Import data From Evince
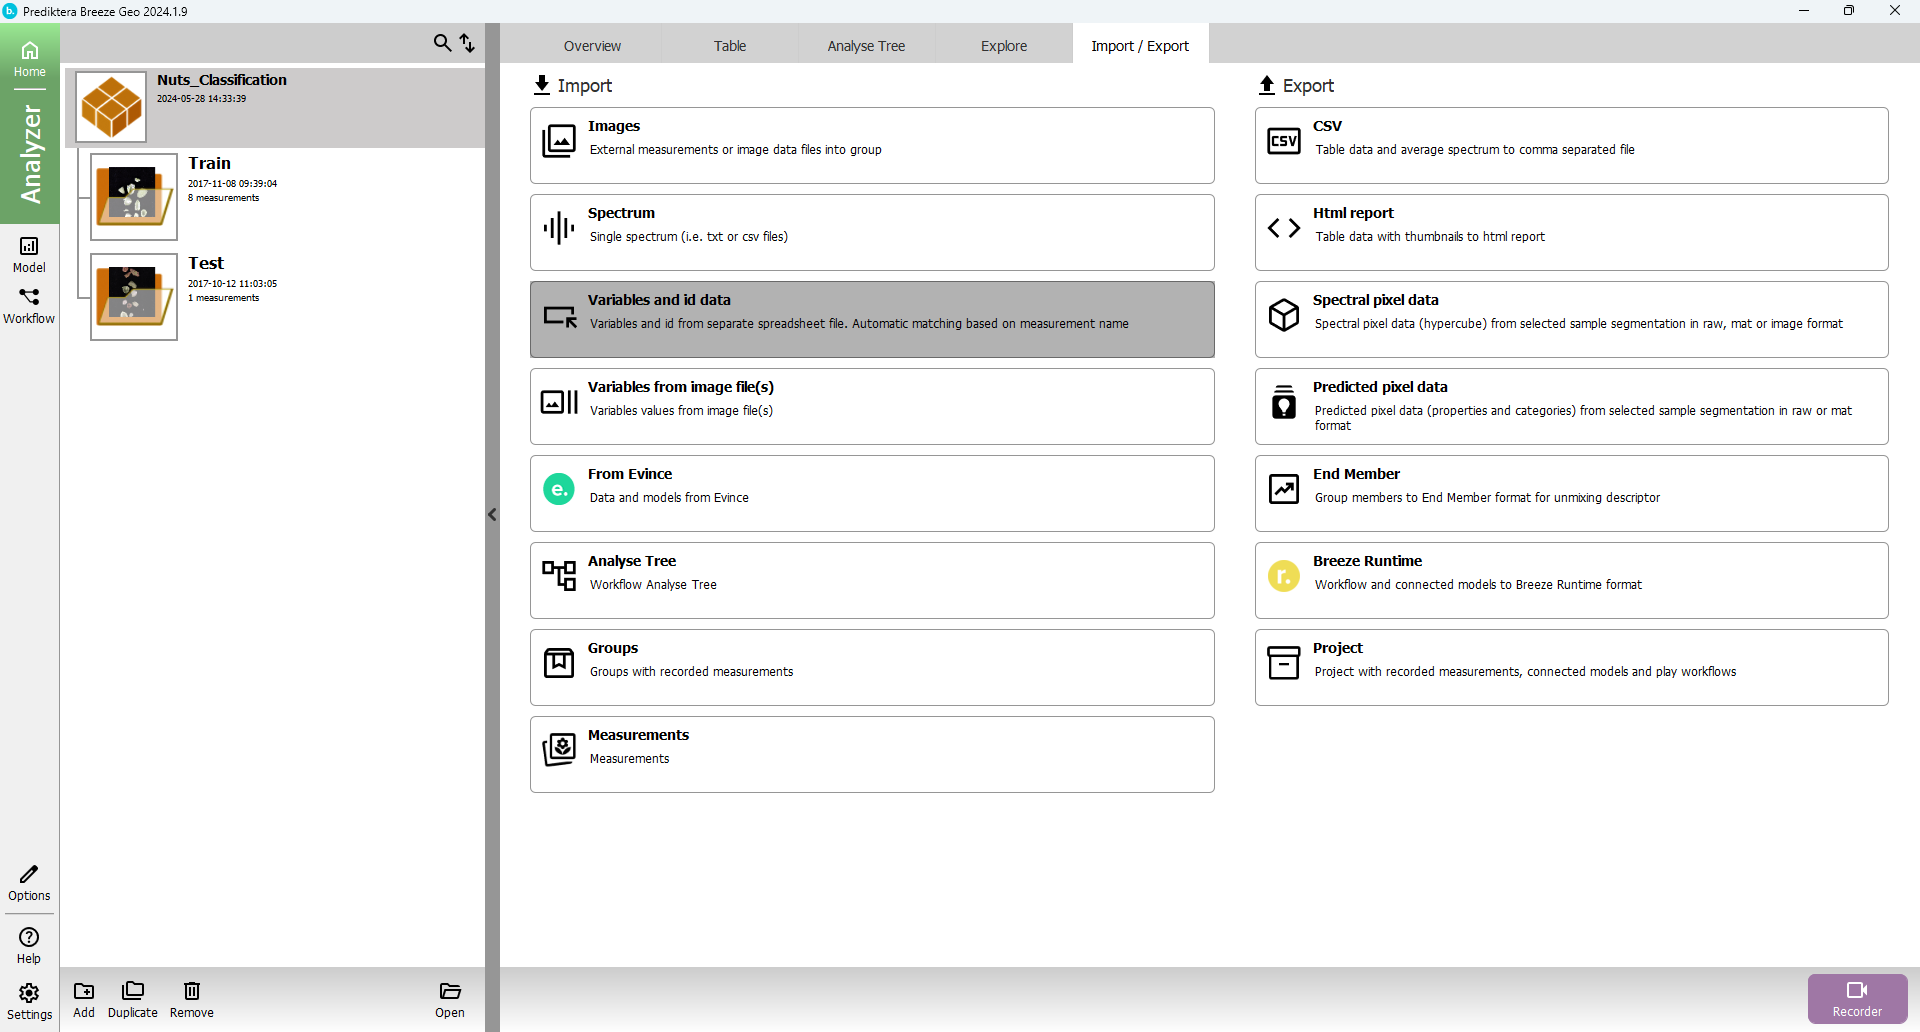Screen dimensions: 1920x1032 point(872,493)
